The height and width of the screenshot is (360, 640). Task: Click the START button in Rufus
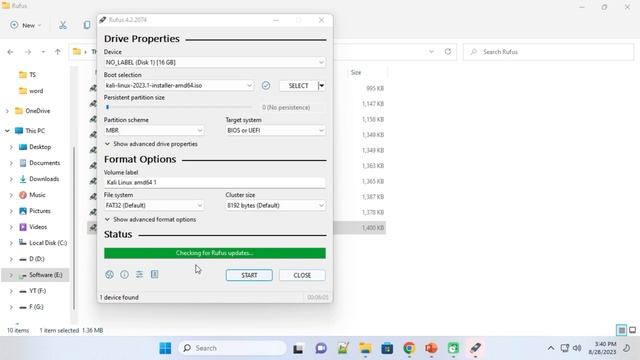pos(249,276)
